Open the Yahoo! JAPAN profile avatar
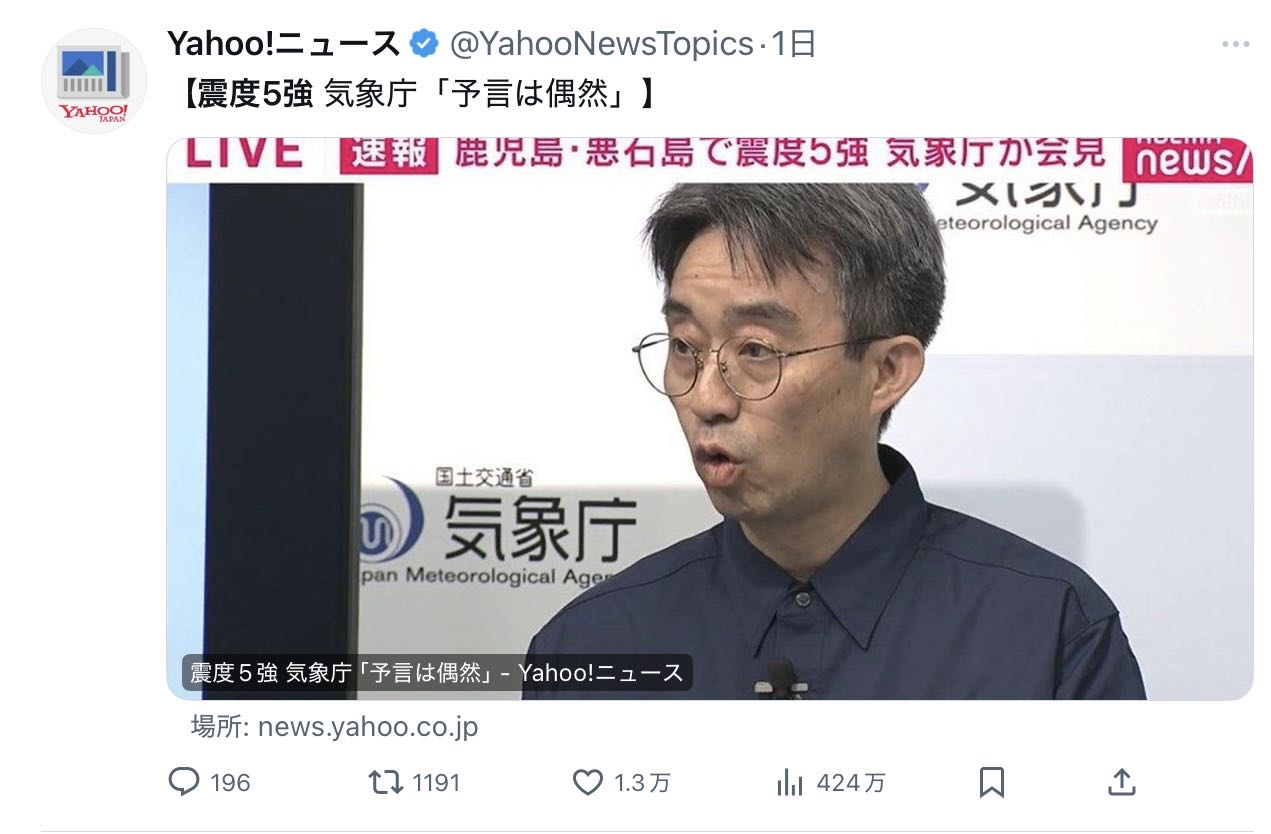The height and width of the screenshot is (834, 1271). 93,81
